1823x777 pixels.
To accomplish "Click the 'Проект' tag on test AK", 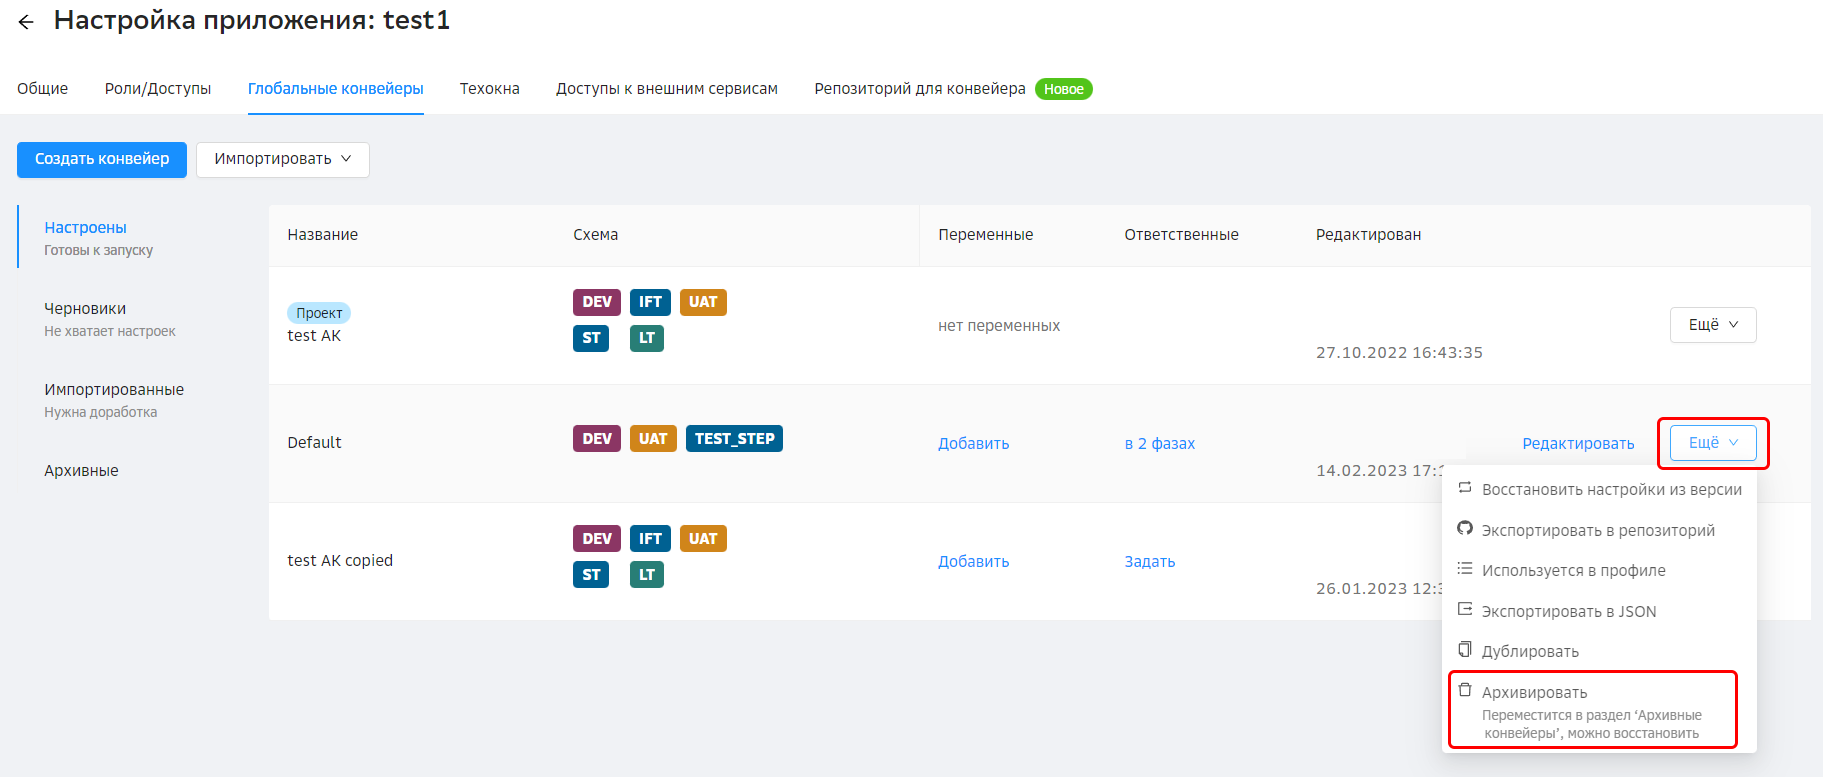I will tap(319, 313).
